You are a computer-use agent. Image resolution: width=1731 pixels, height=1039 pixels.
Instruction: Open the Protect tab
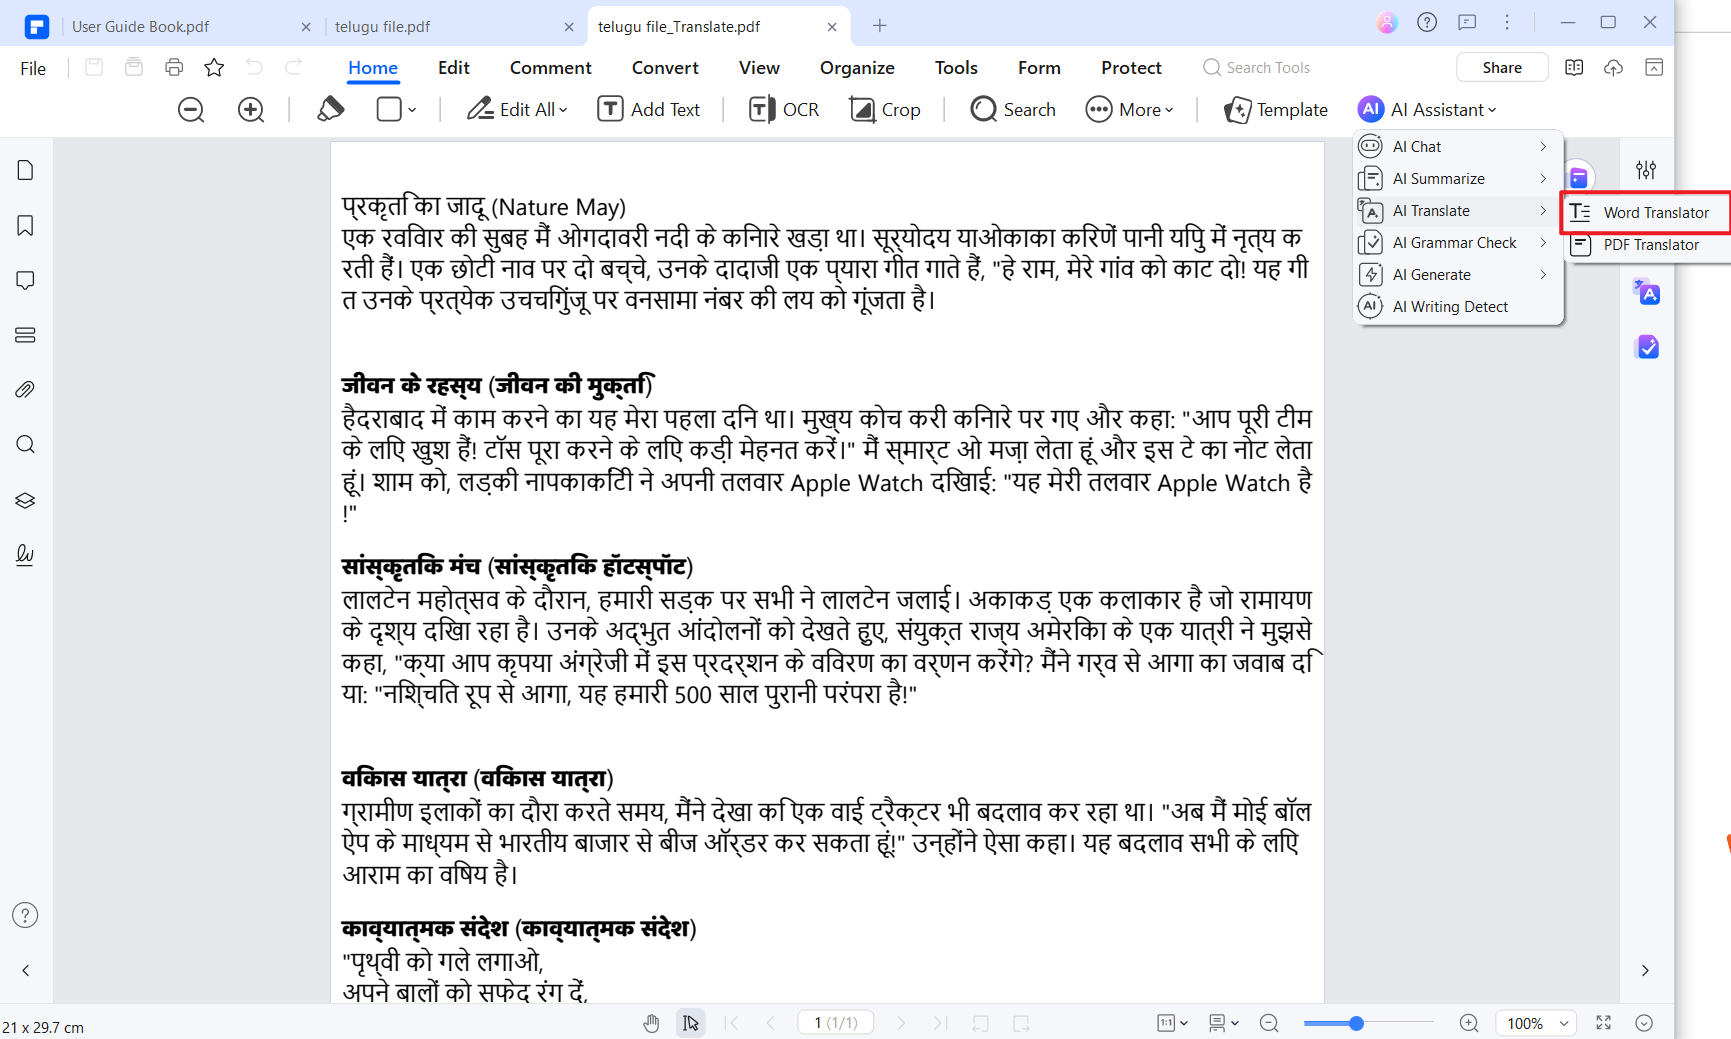coord(1131,68)
